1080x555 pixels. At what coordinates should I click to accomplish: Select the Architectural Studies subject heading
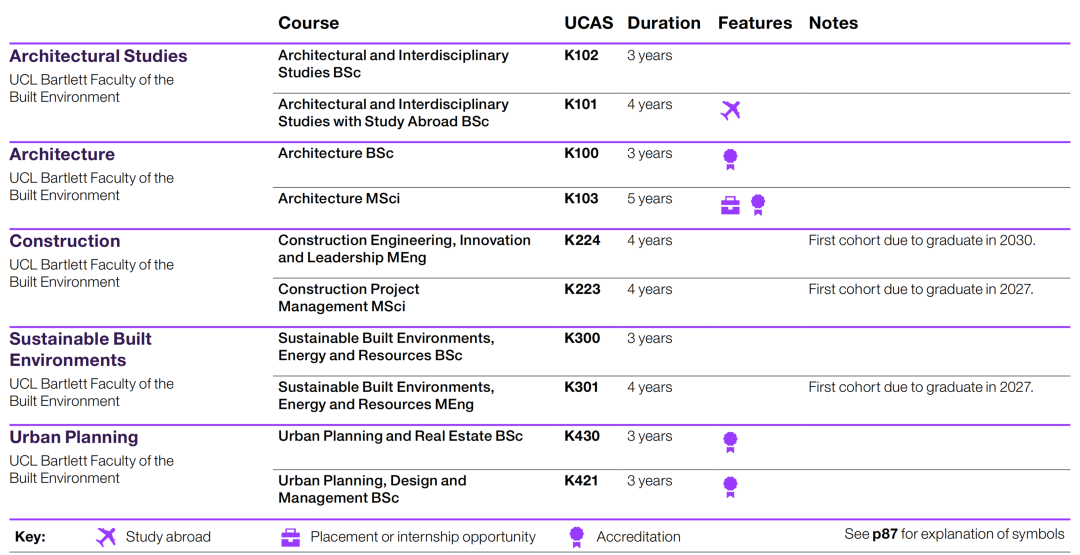[98, 56]
